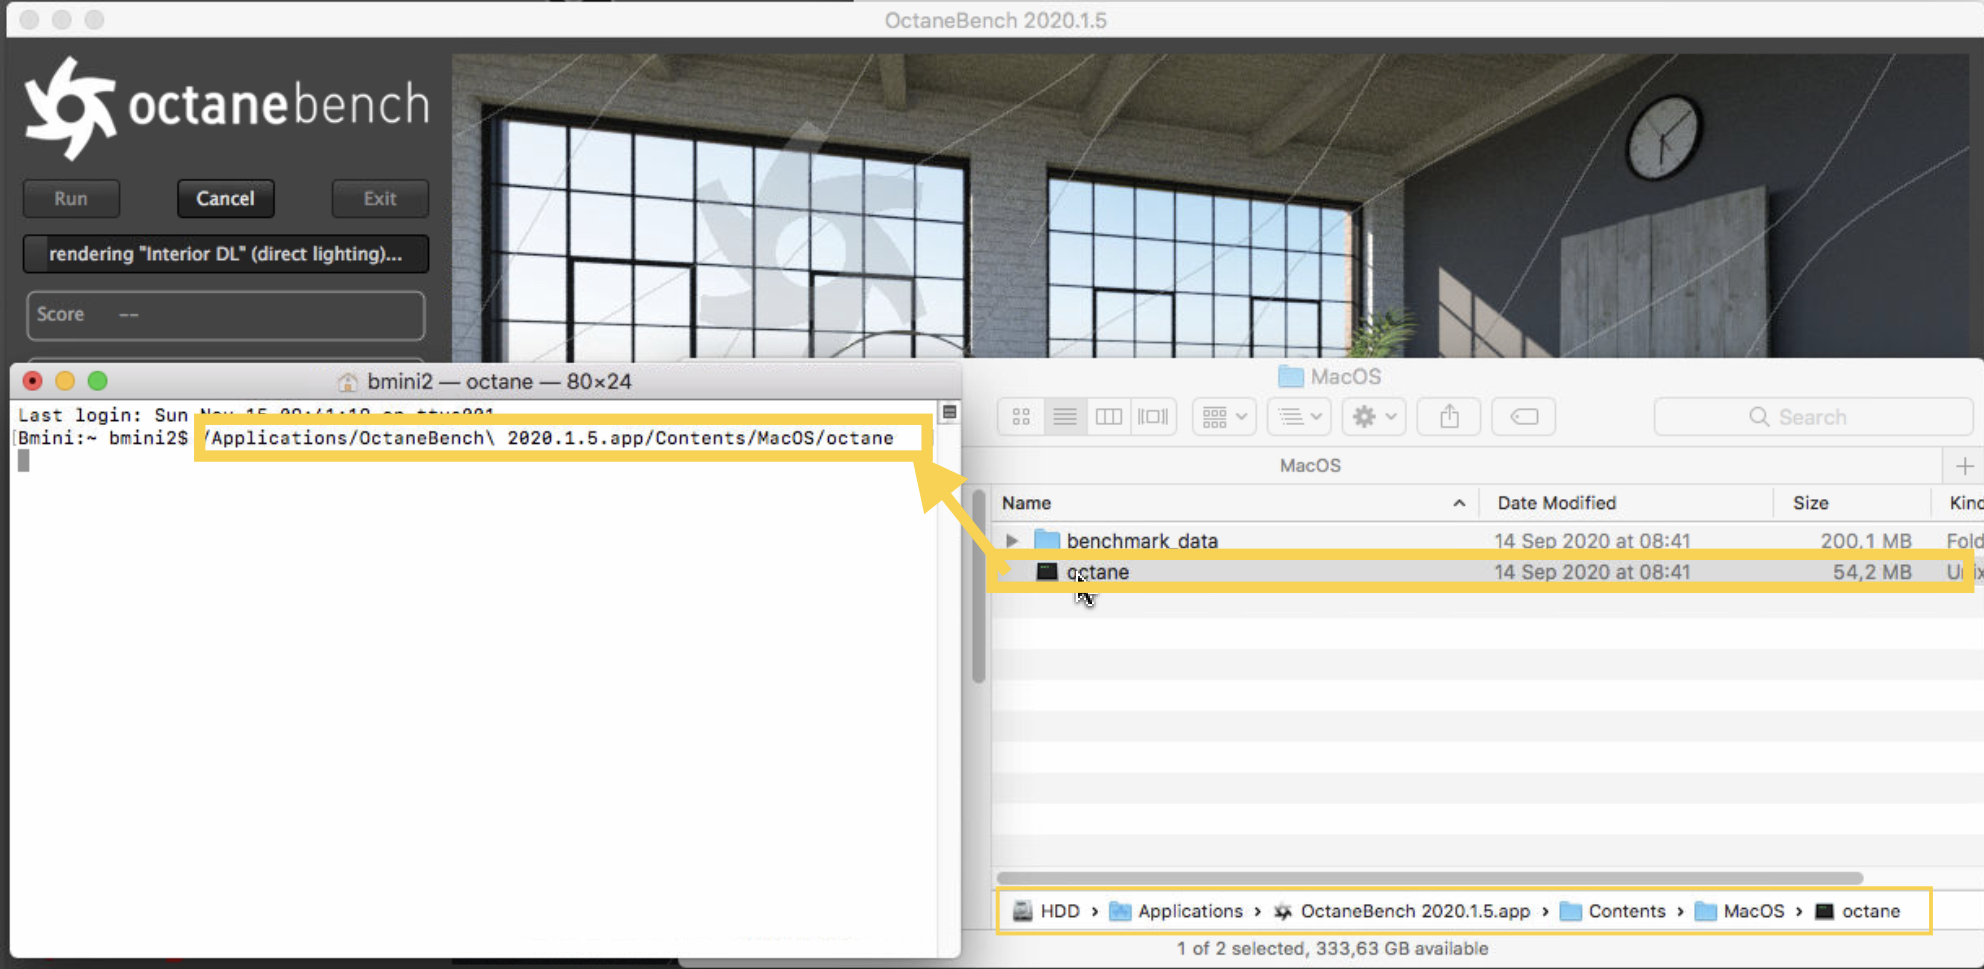The image size is (1984, 969).
Task: Click the Finder vertical scrollbar
Action: 978,587
